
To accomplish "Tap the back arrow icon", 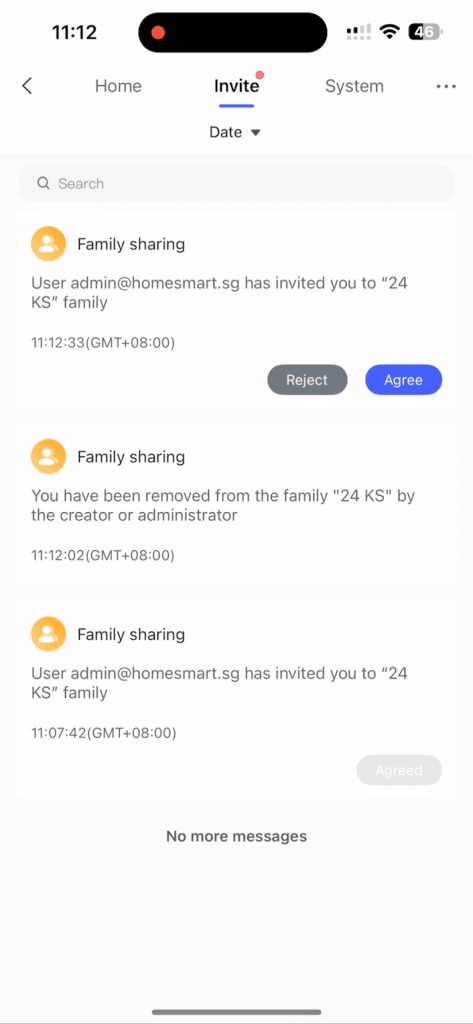I will tap(27, 86).
